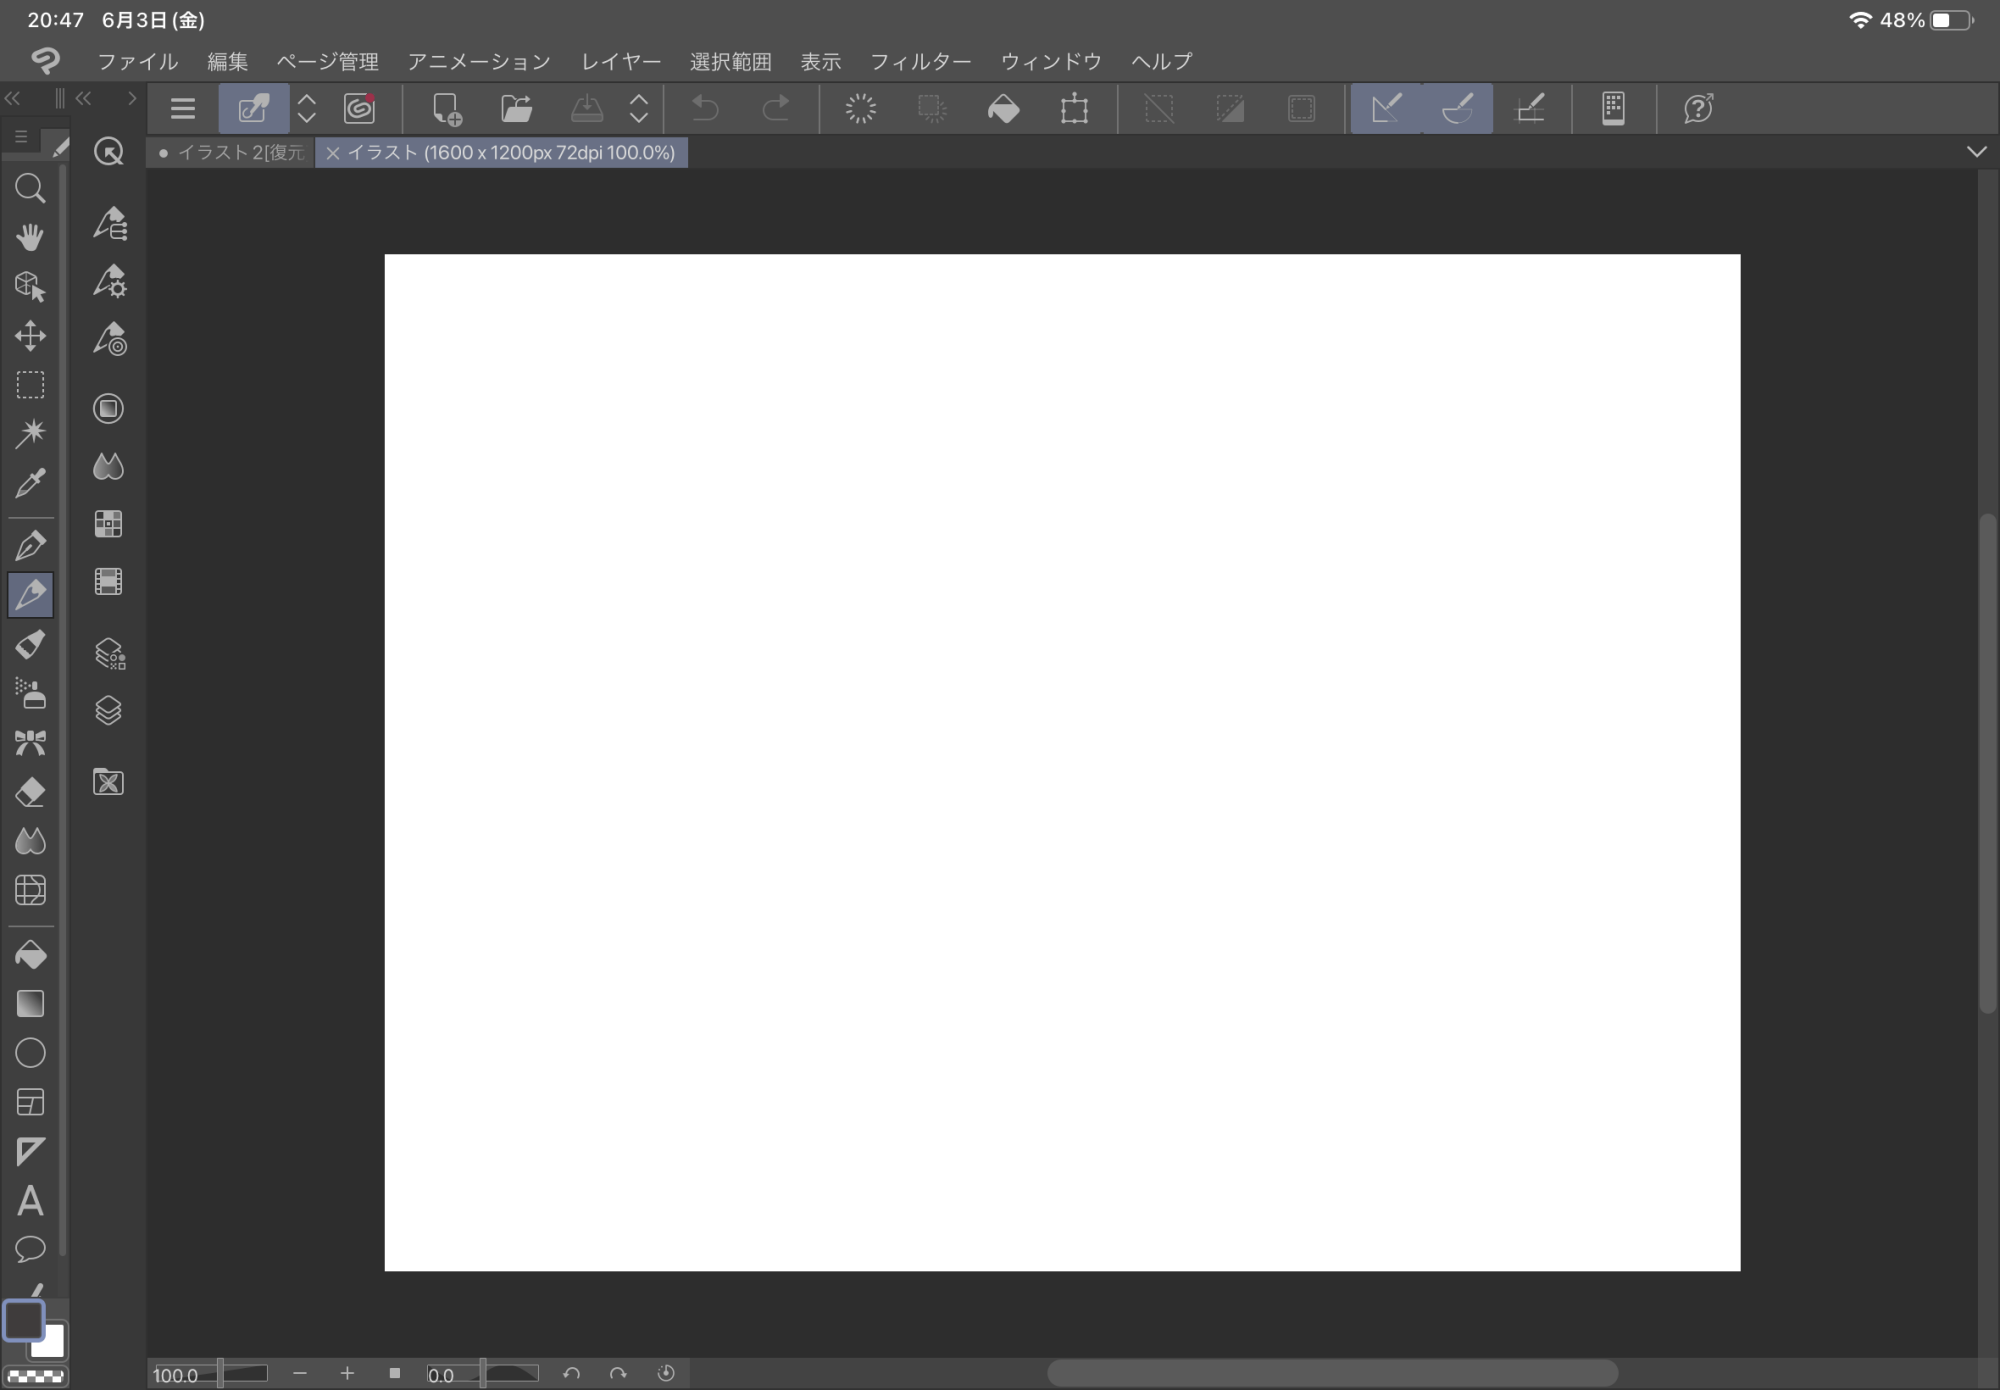Screen dimensions: 2000x1390
Task: Toggle Snap to Ruler in command bar
Action: [1386, 108]
